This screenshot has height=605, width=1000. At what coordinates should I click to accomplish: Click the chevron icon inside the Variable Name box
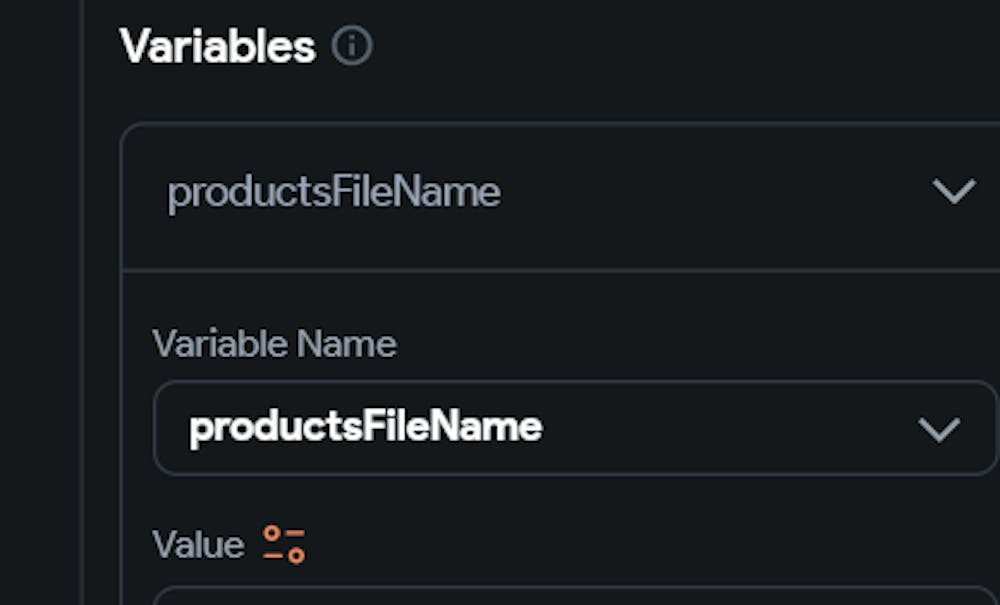pos(939,429)
